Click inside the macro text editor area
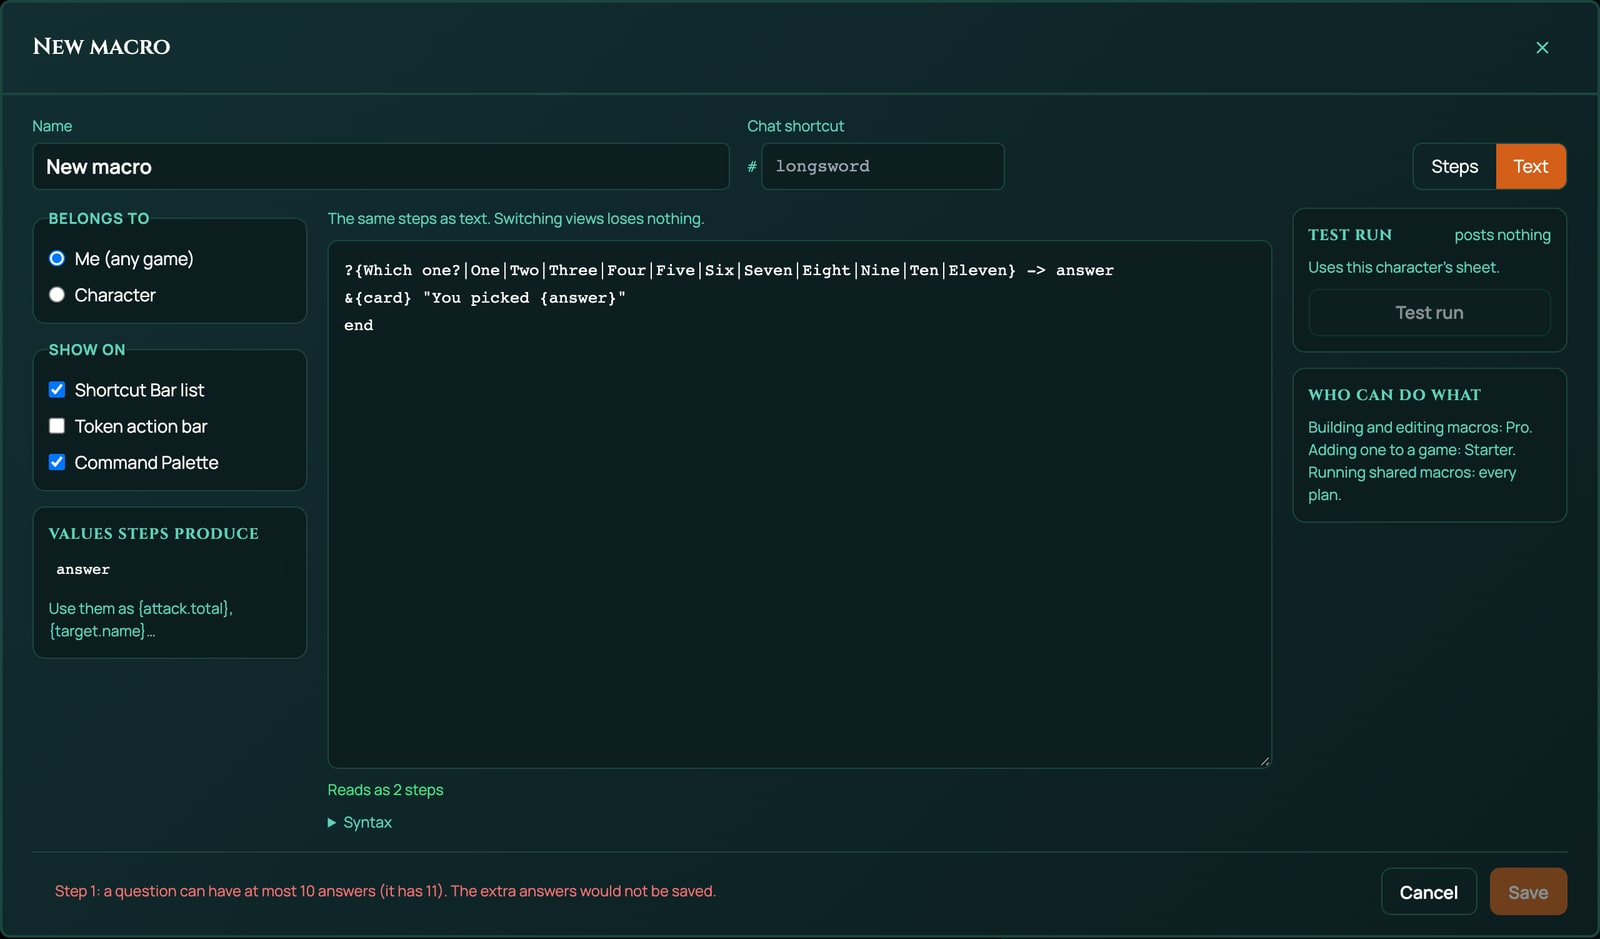This screenshot has height=939, width=1600. click(x=799, y=504)
